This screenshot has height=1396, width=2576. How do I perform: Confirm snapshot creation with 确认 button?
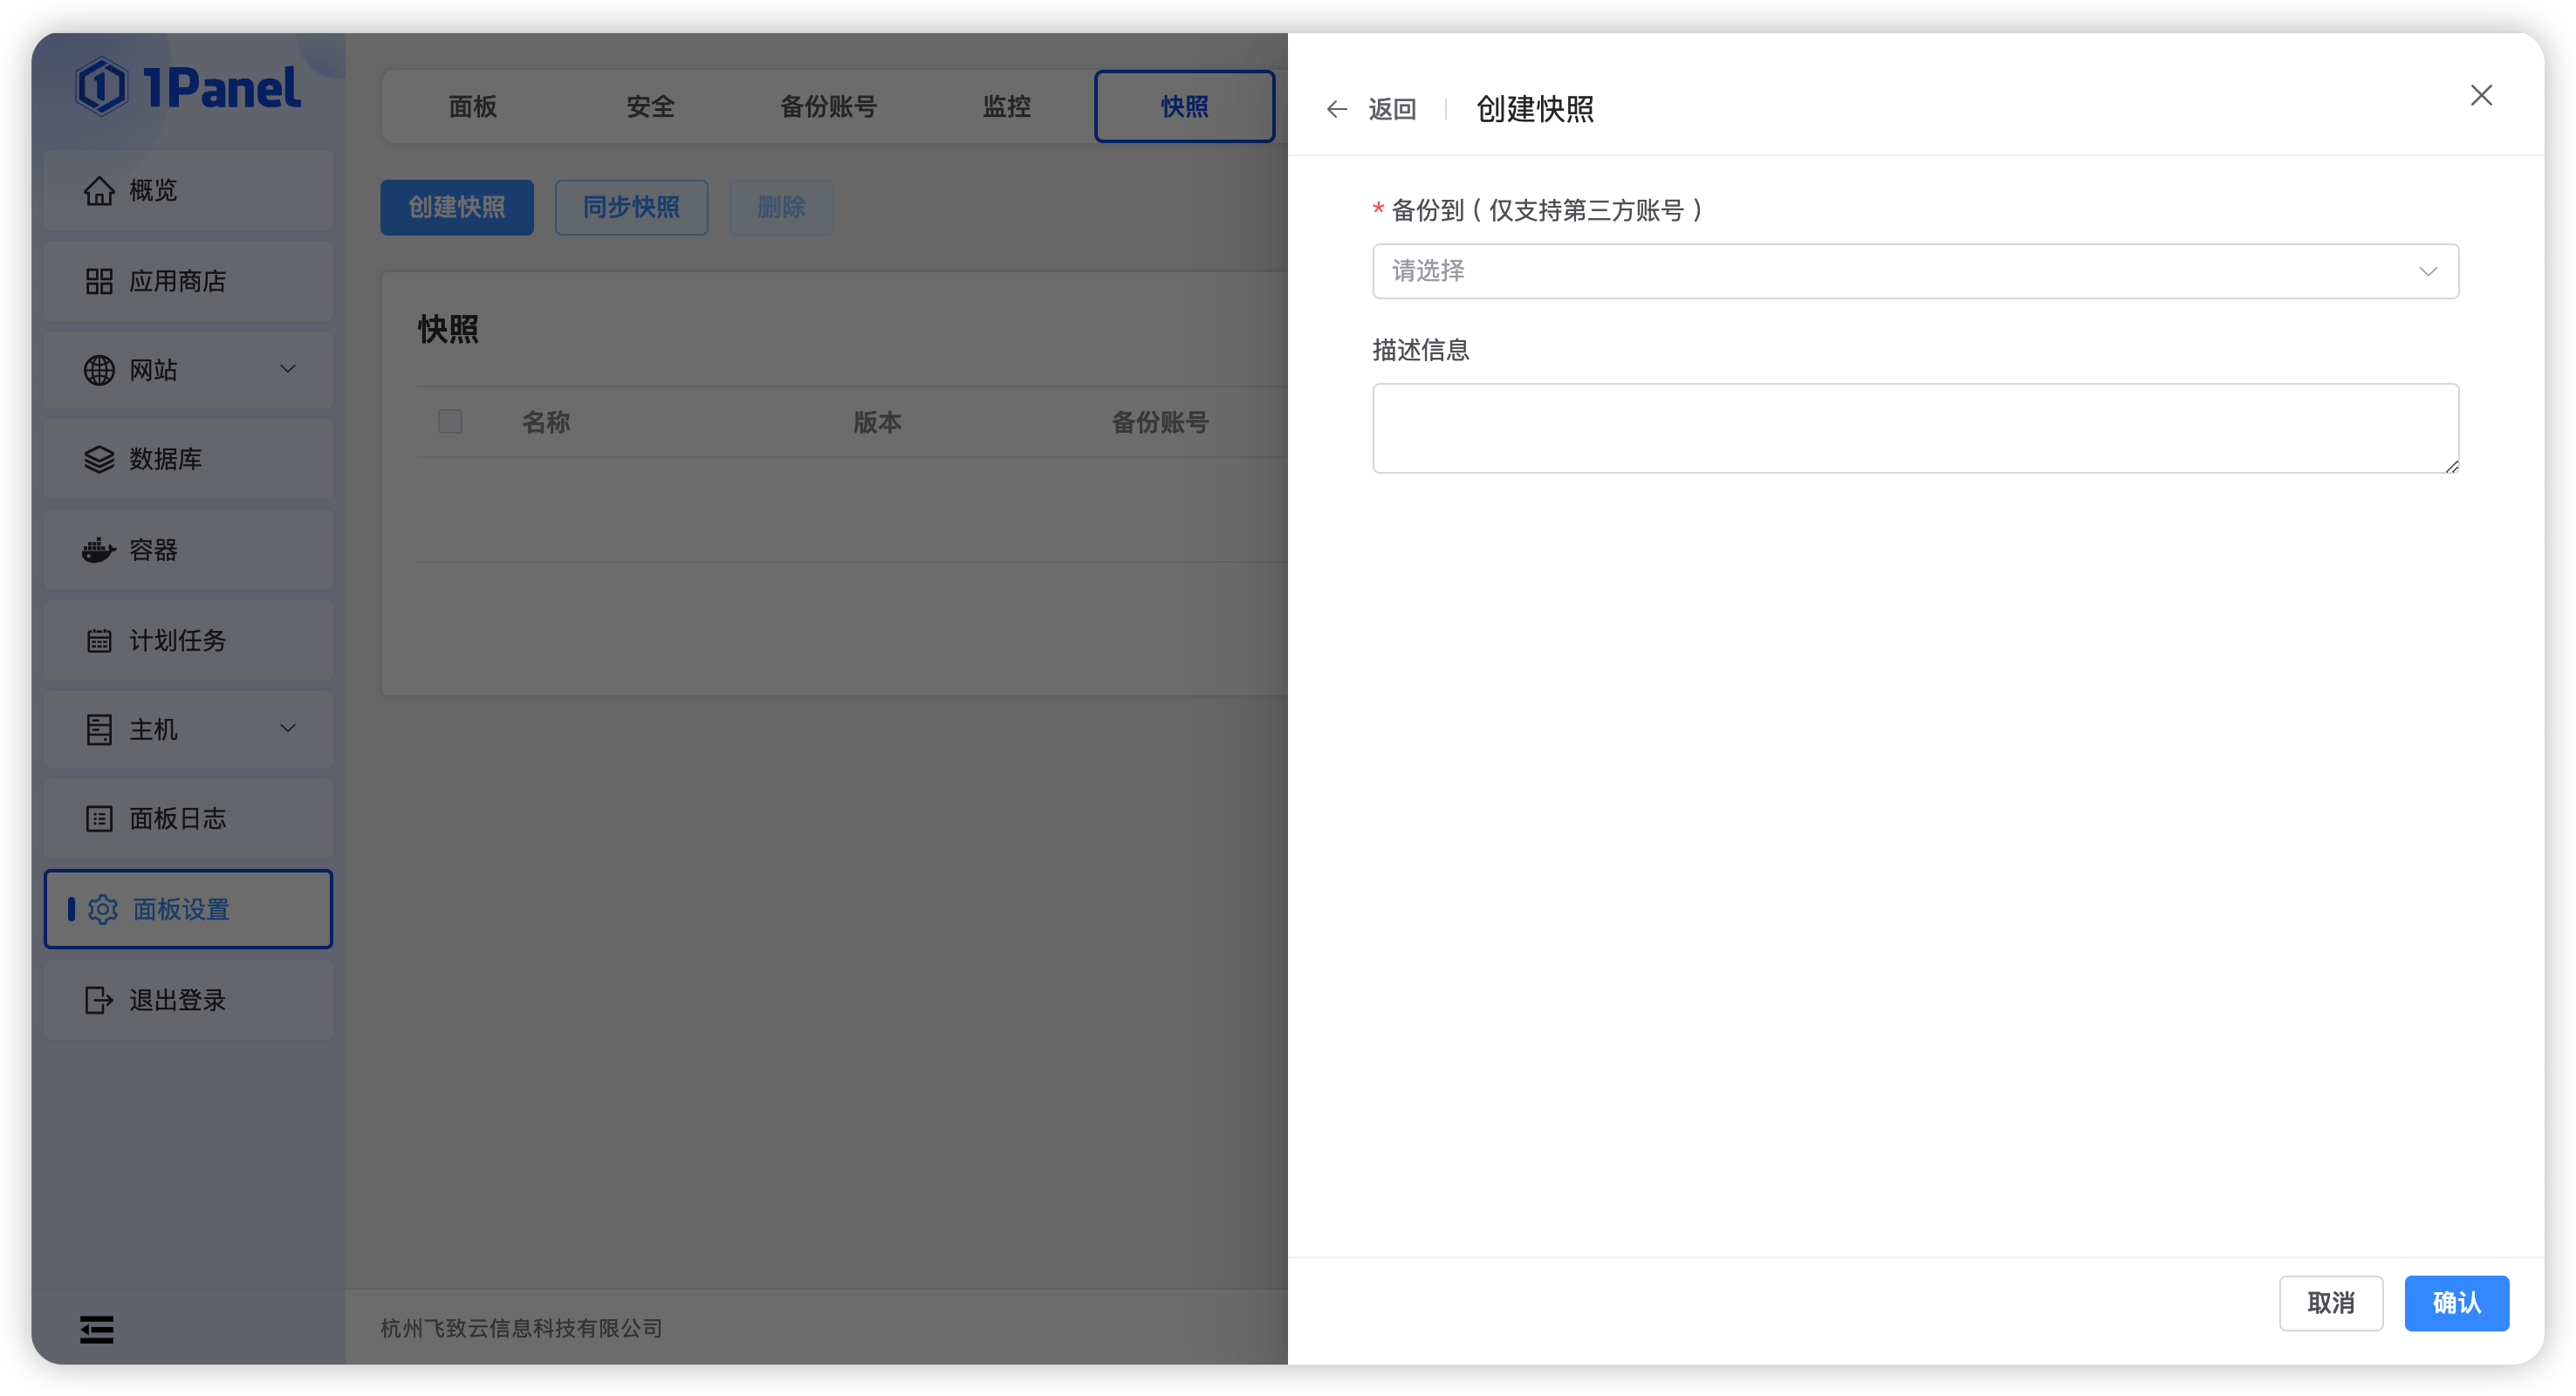pyautogui.click(x=2456, y=1303)
